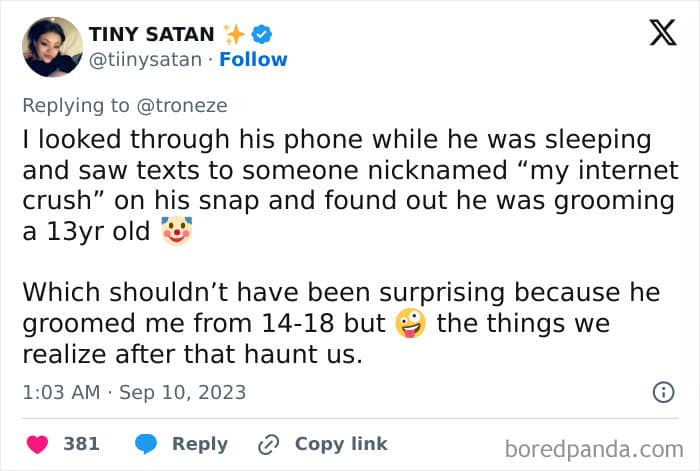Click the zany face emoji

411,323
